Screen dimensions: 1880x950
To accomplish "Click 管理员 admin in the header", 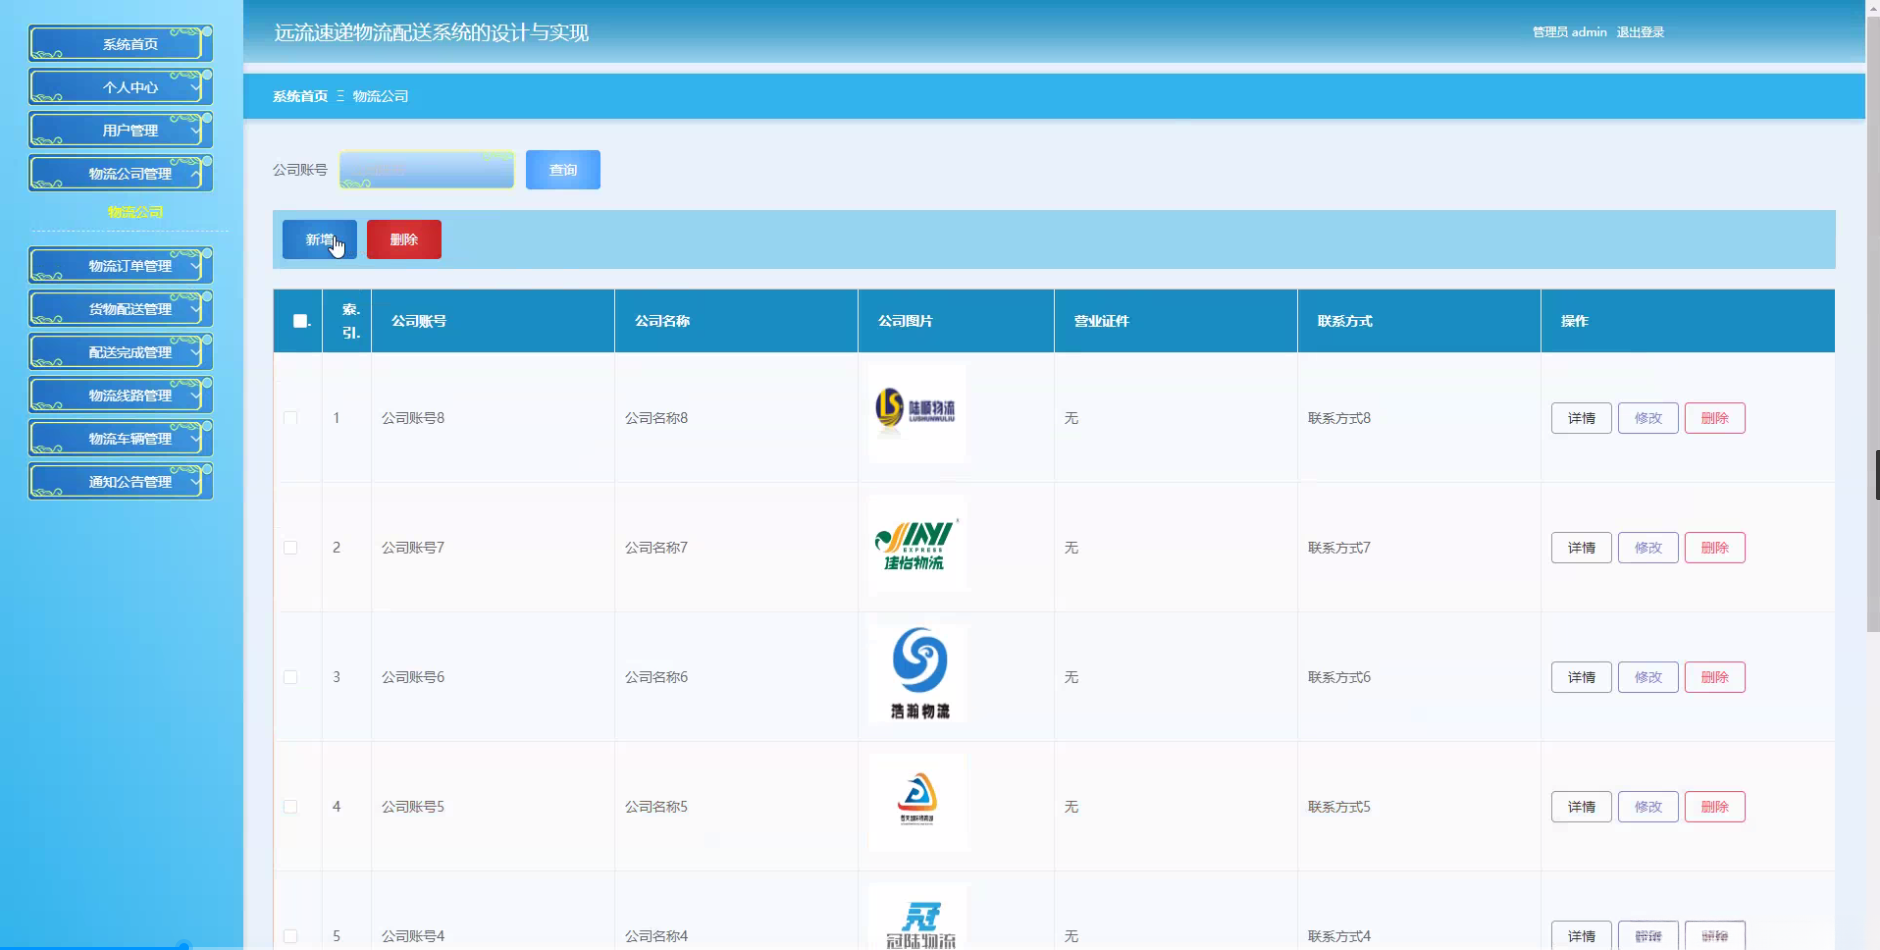I will pyautogui.click(x=1569, y=32).
